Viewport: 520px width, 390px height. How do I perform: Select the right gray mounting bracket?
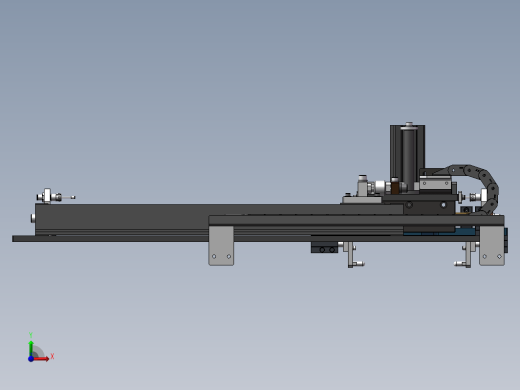pyautogui.click(x=492, y=246)
